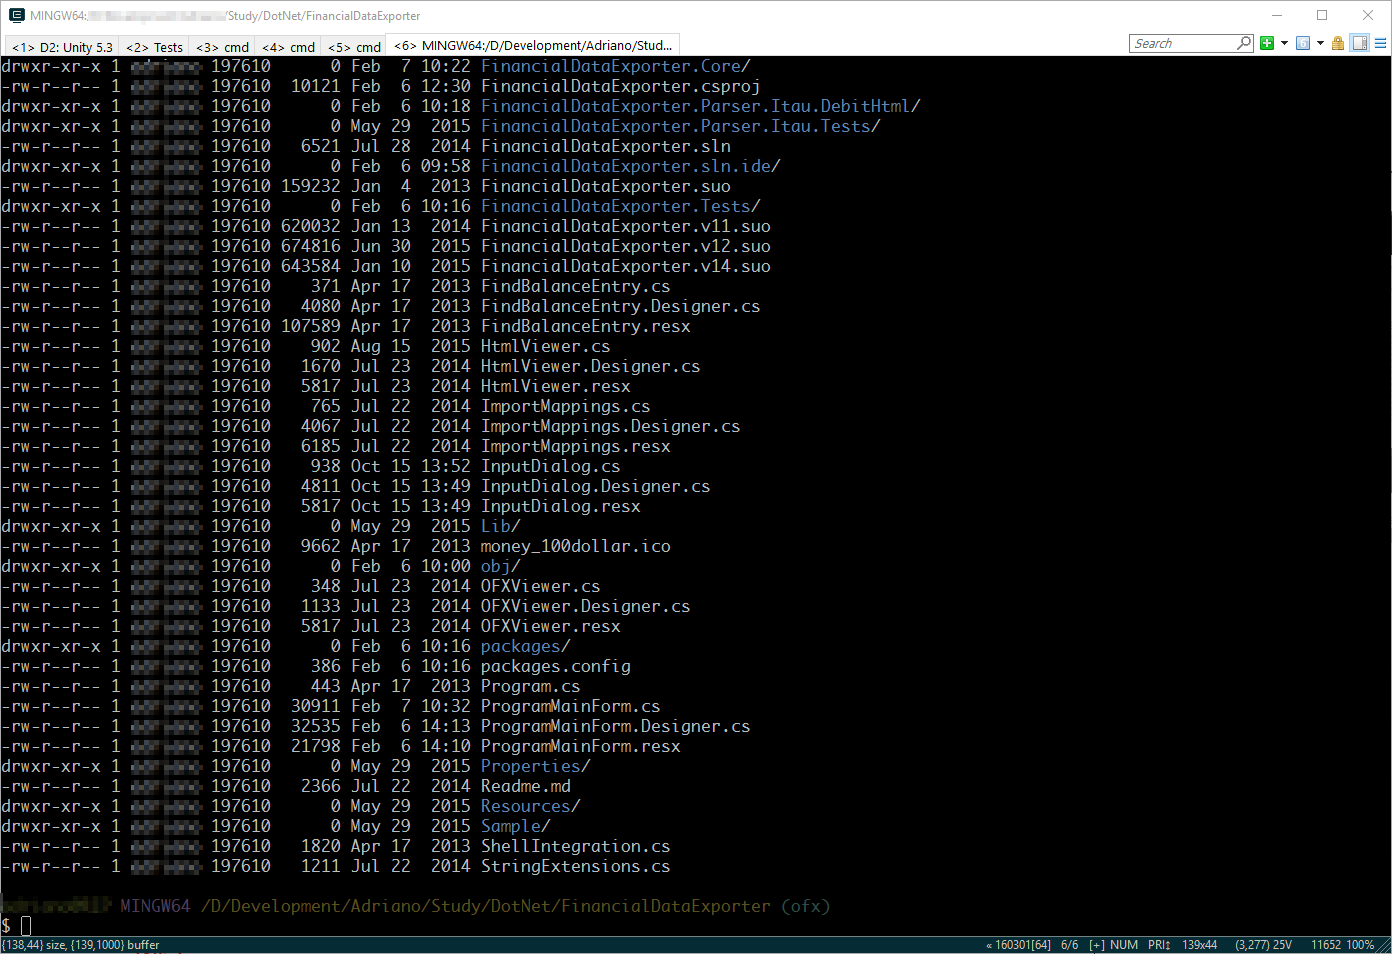The image size is (1392, 954).
Task: Select the active console number 6 icon
Action: pyautogui.click(x=1303, y=43)
